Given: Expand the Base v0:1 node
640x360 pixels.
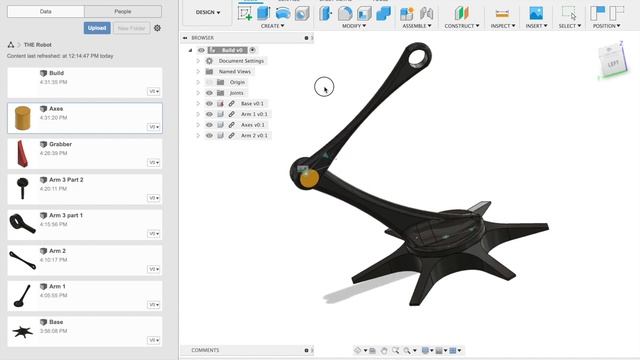Looking at the screenshot, I should [x=198, y=104].
